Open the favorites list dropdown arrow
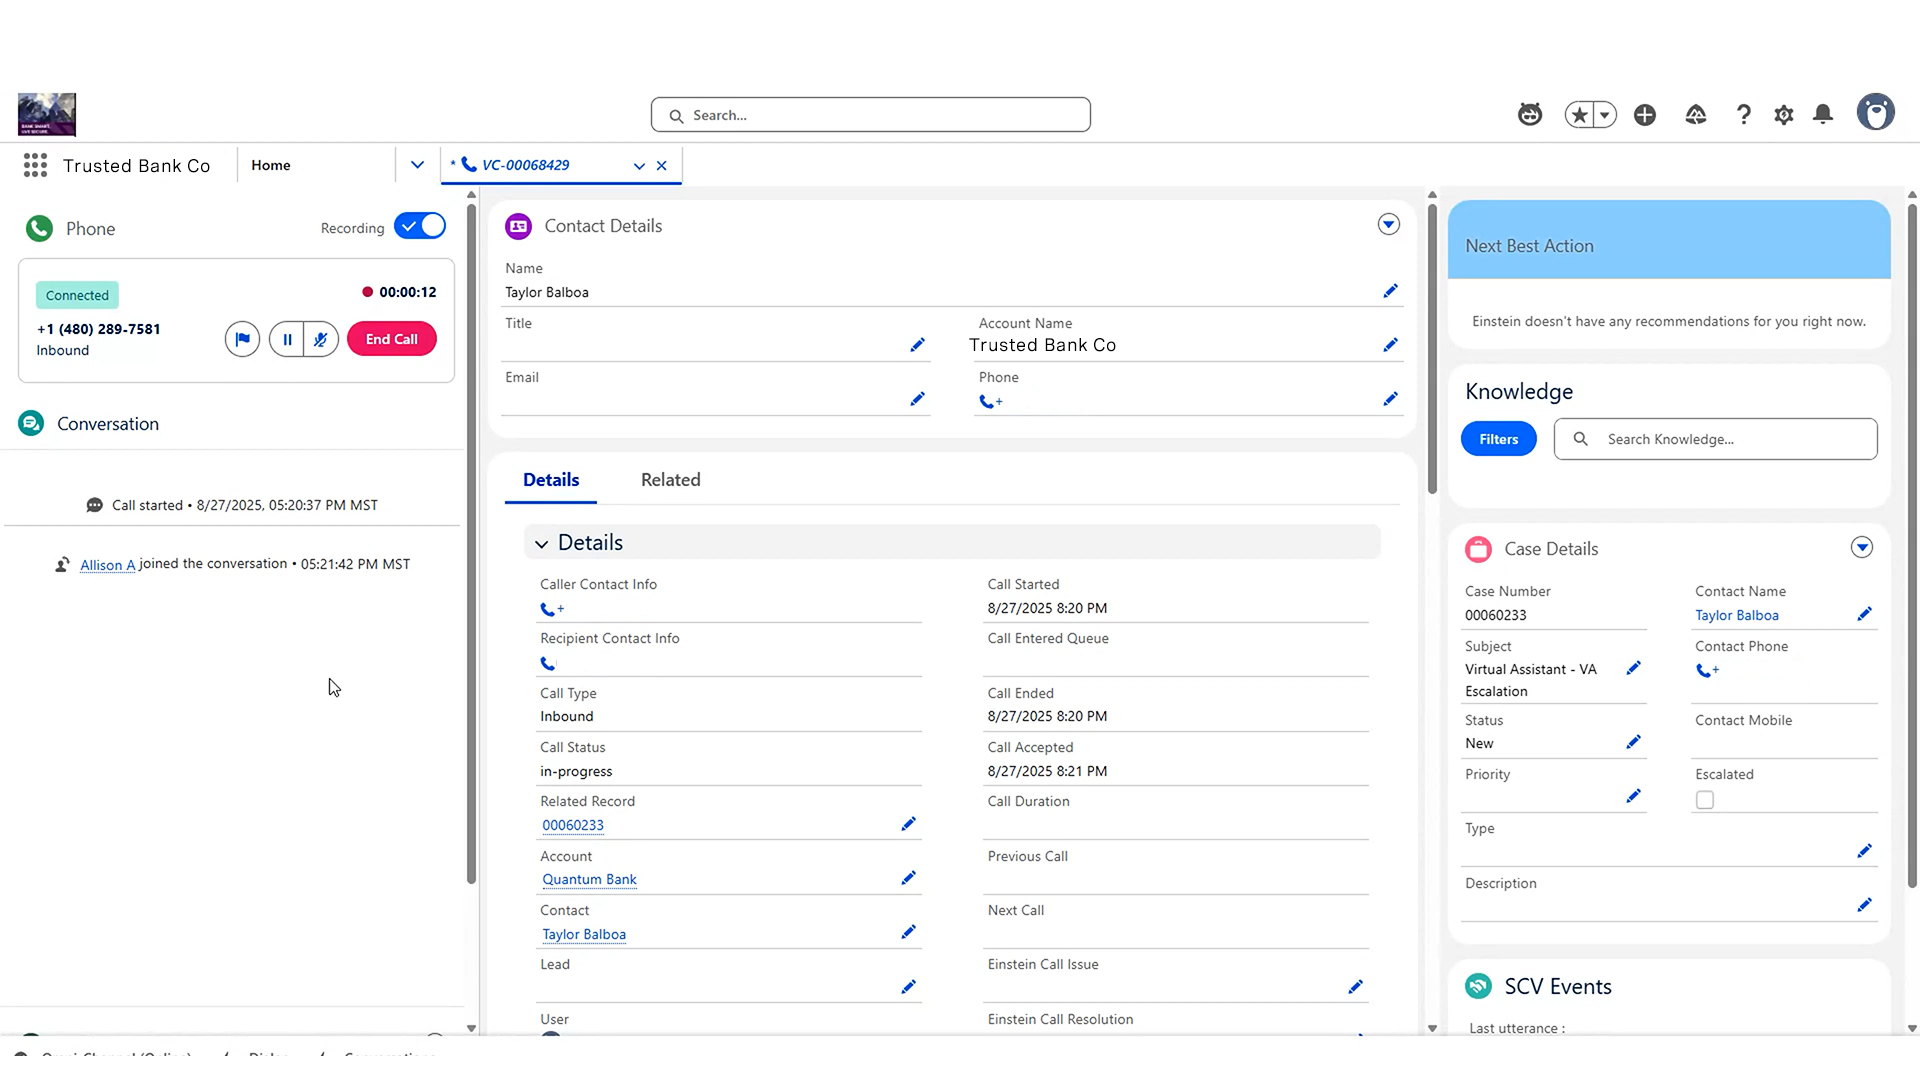 coord(1605,115)
